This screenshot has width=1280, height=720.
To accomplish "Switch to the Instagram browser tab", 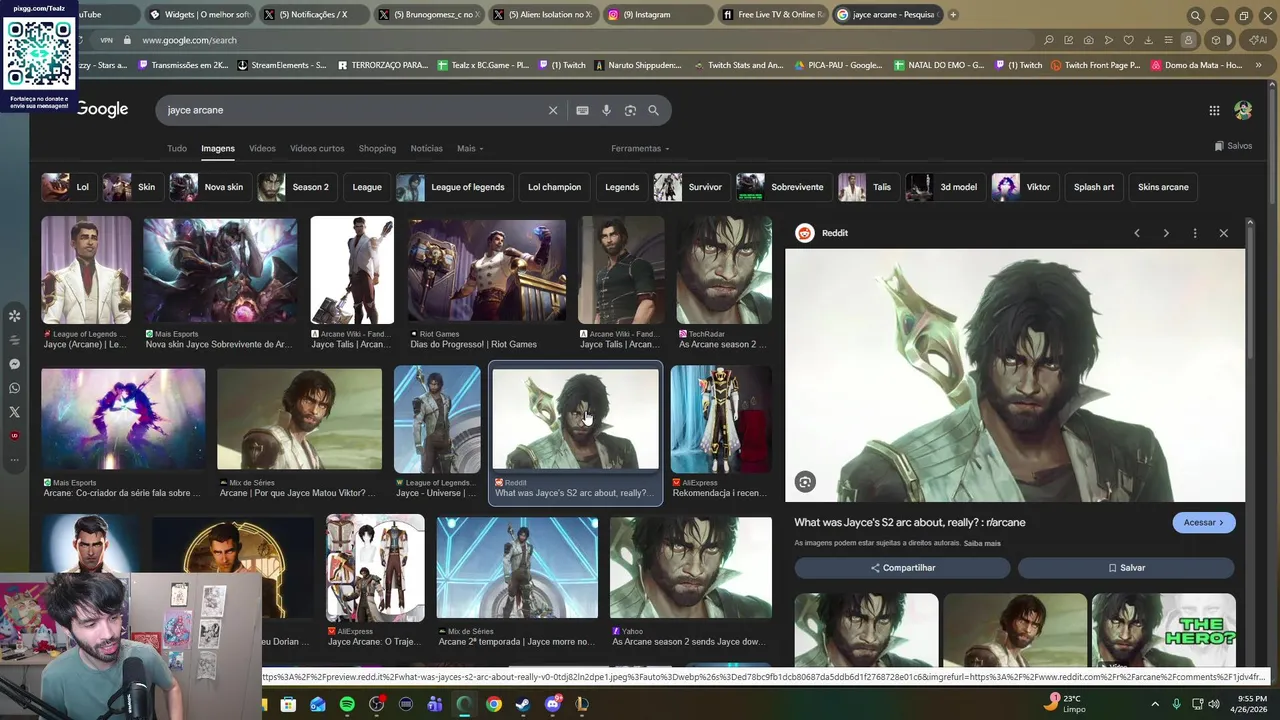I will [x=657, y=15].
